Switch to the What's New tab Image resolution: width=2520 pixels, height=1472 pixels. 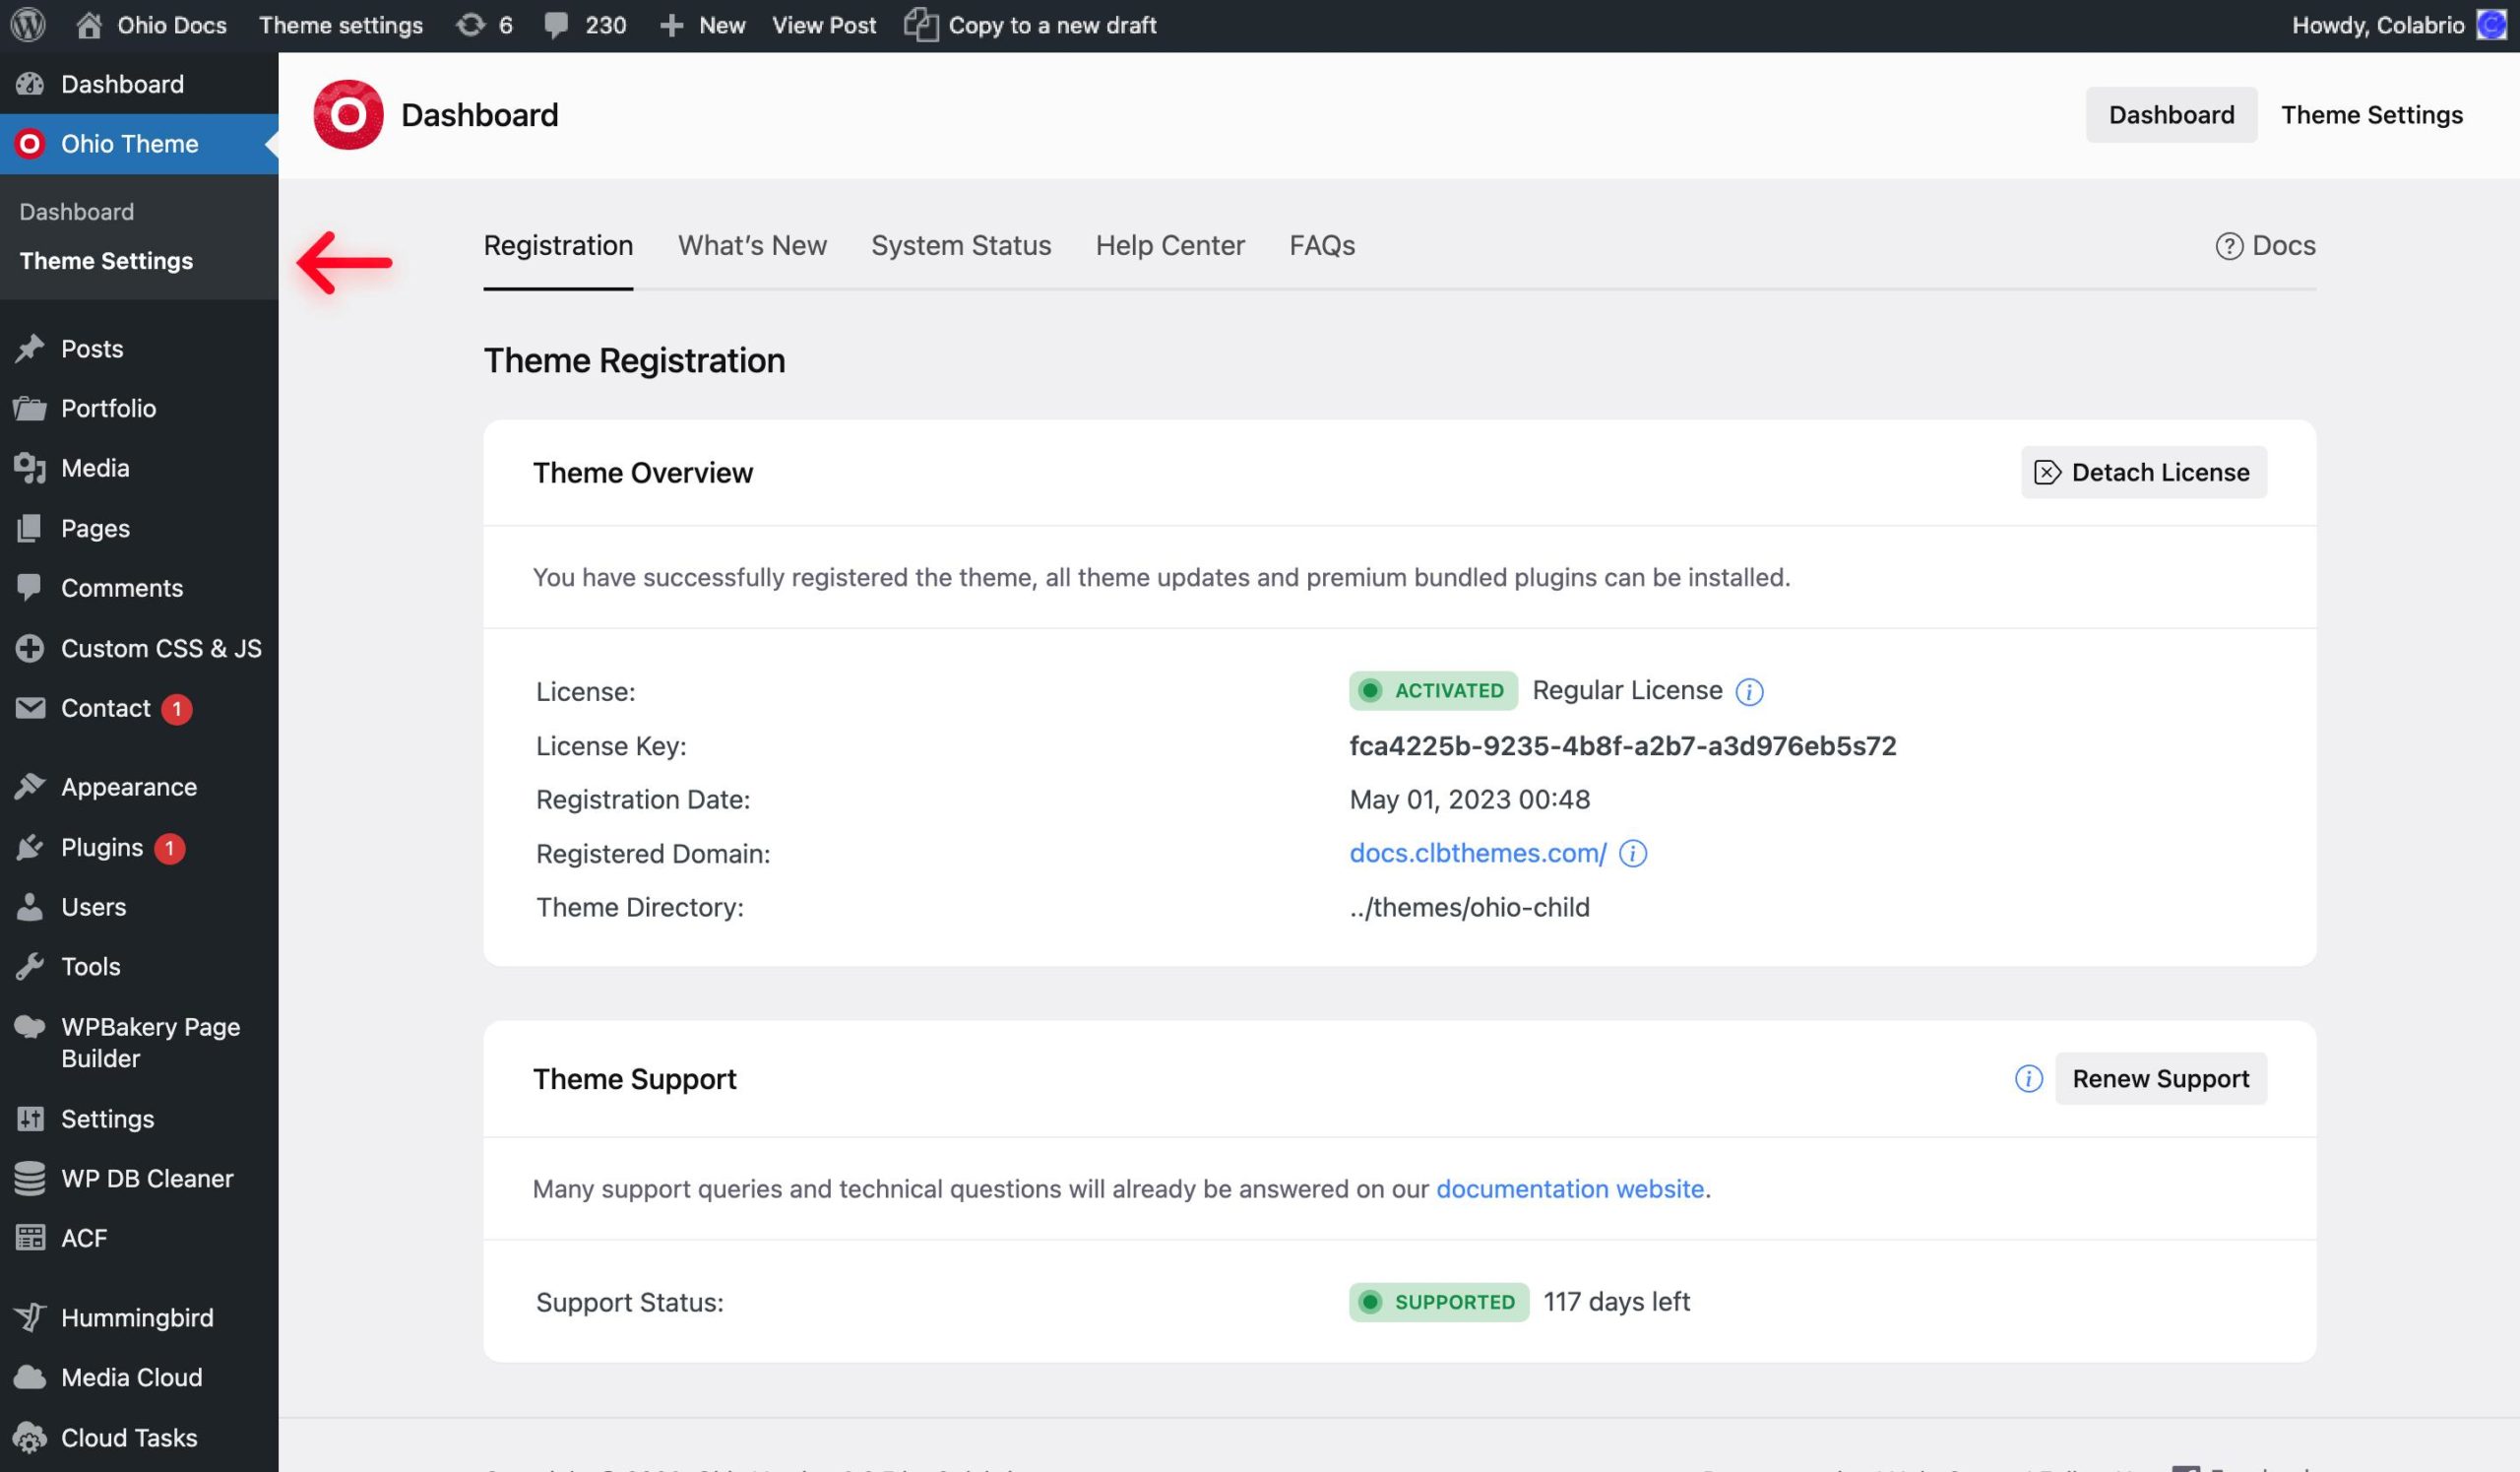coord(752,245)
